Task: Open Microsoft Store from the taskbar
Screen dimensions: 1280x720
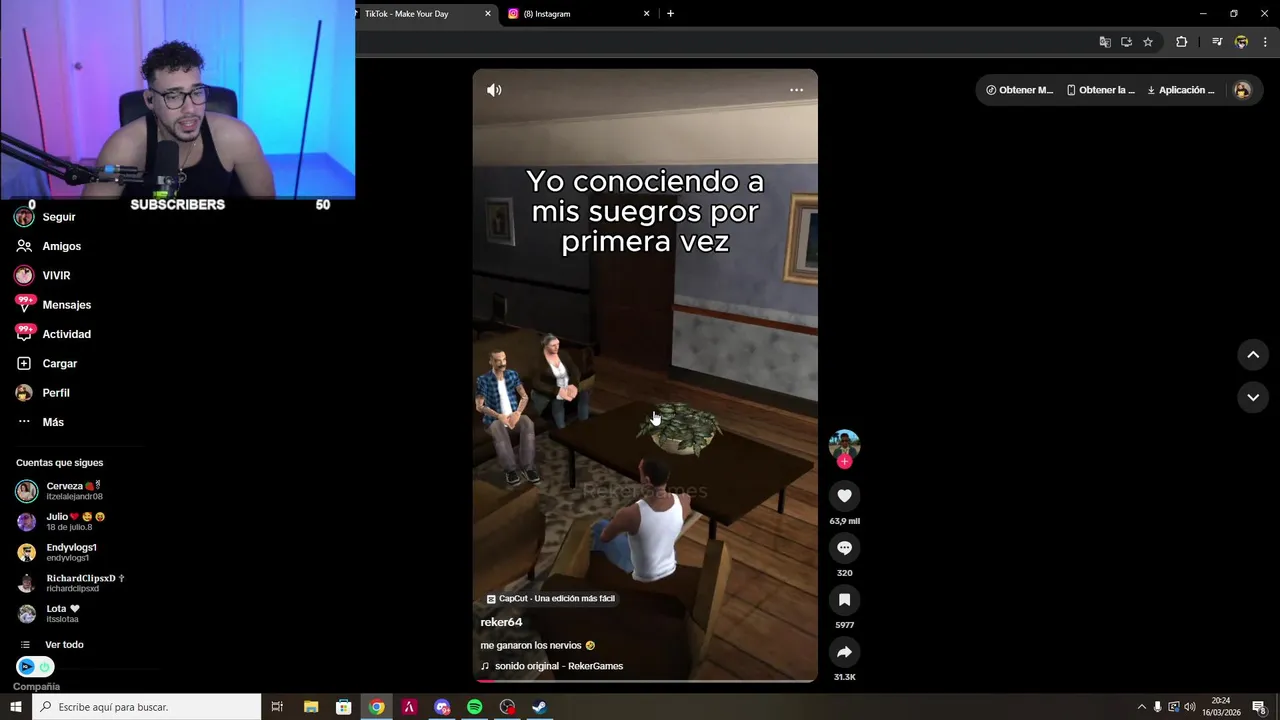Action: (343, 707)
